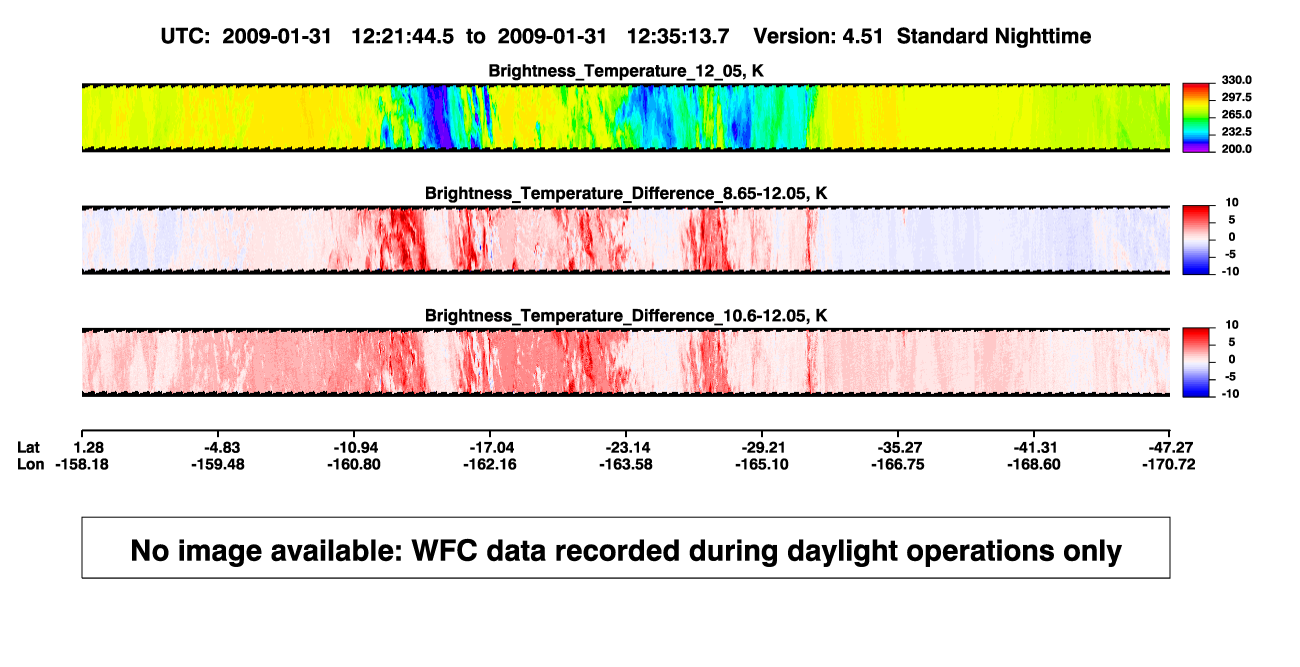Click the title 'Brightness_Temperature_12_05, K'
The height and width of the screenshot is (667, 1300).
[626, 71]
